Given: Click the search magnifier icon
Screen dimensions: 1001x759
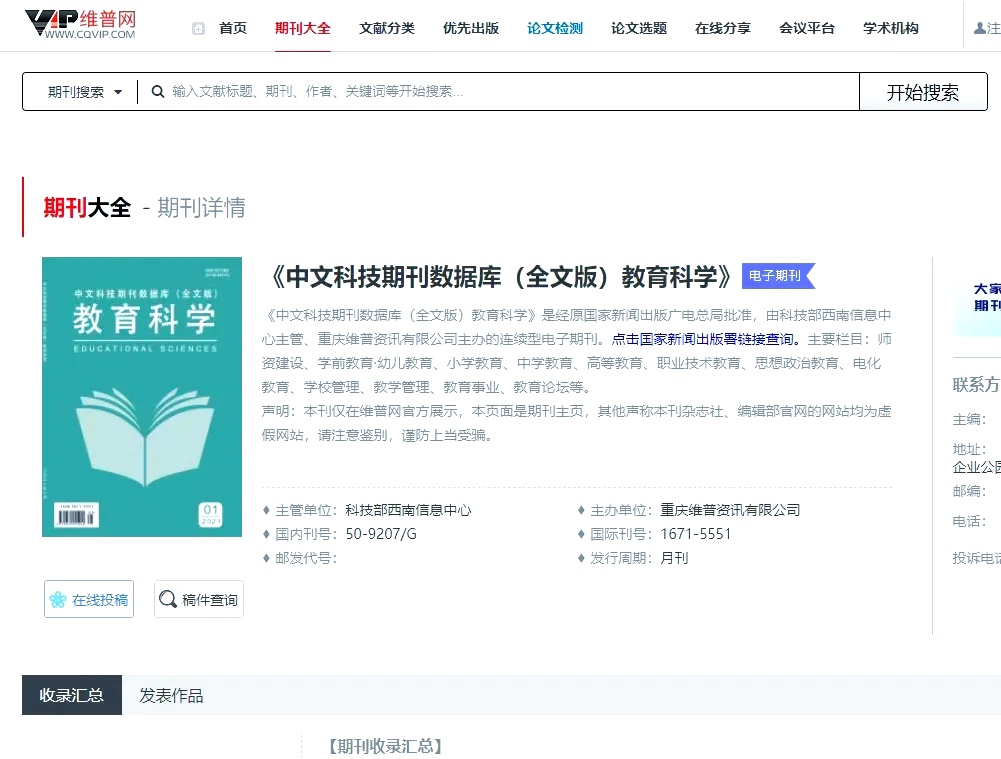Looking at the screenshot, I should tap(158, 92).
